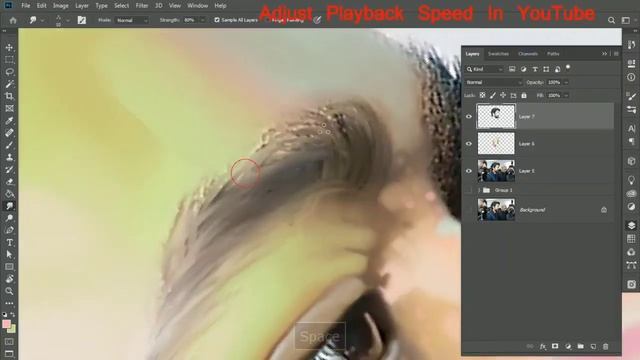Select the Path Selection tool
640x360 pixels.
click(x=9, y=255)
